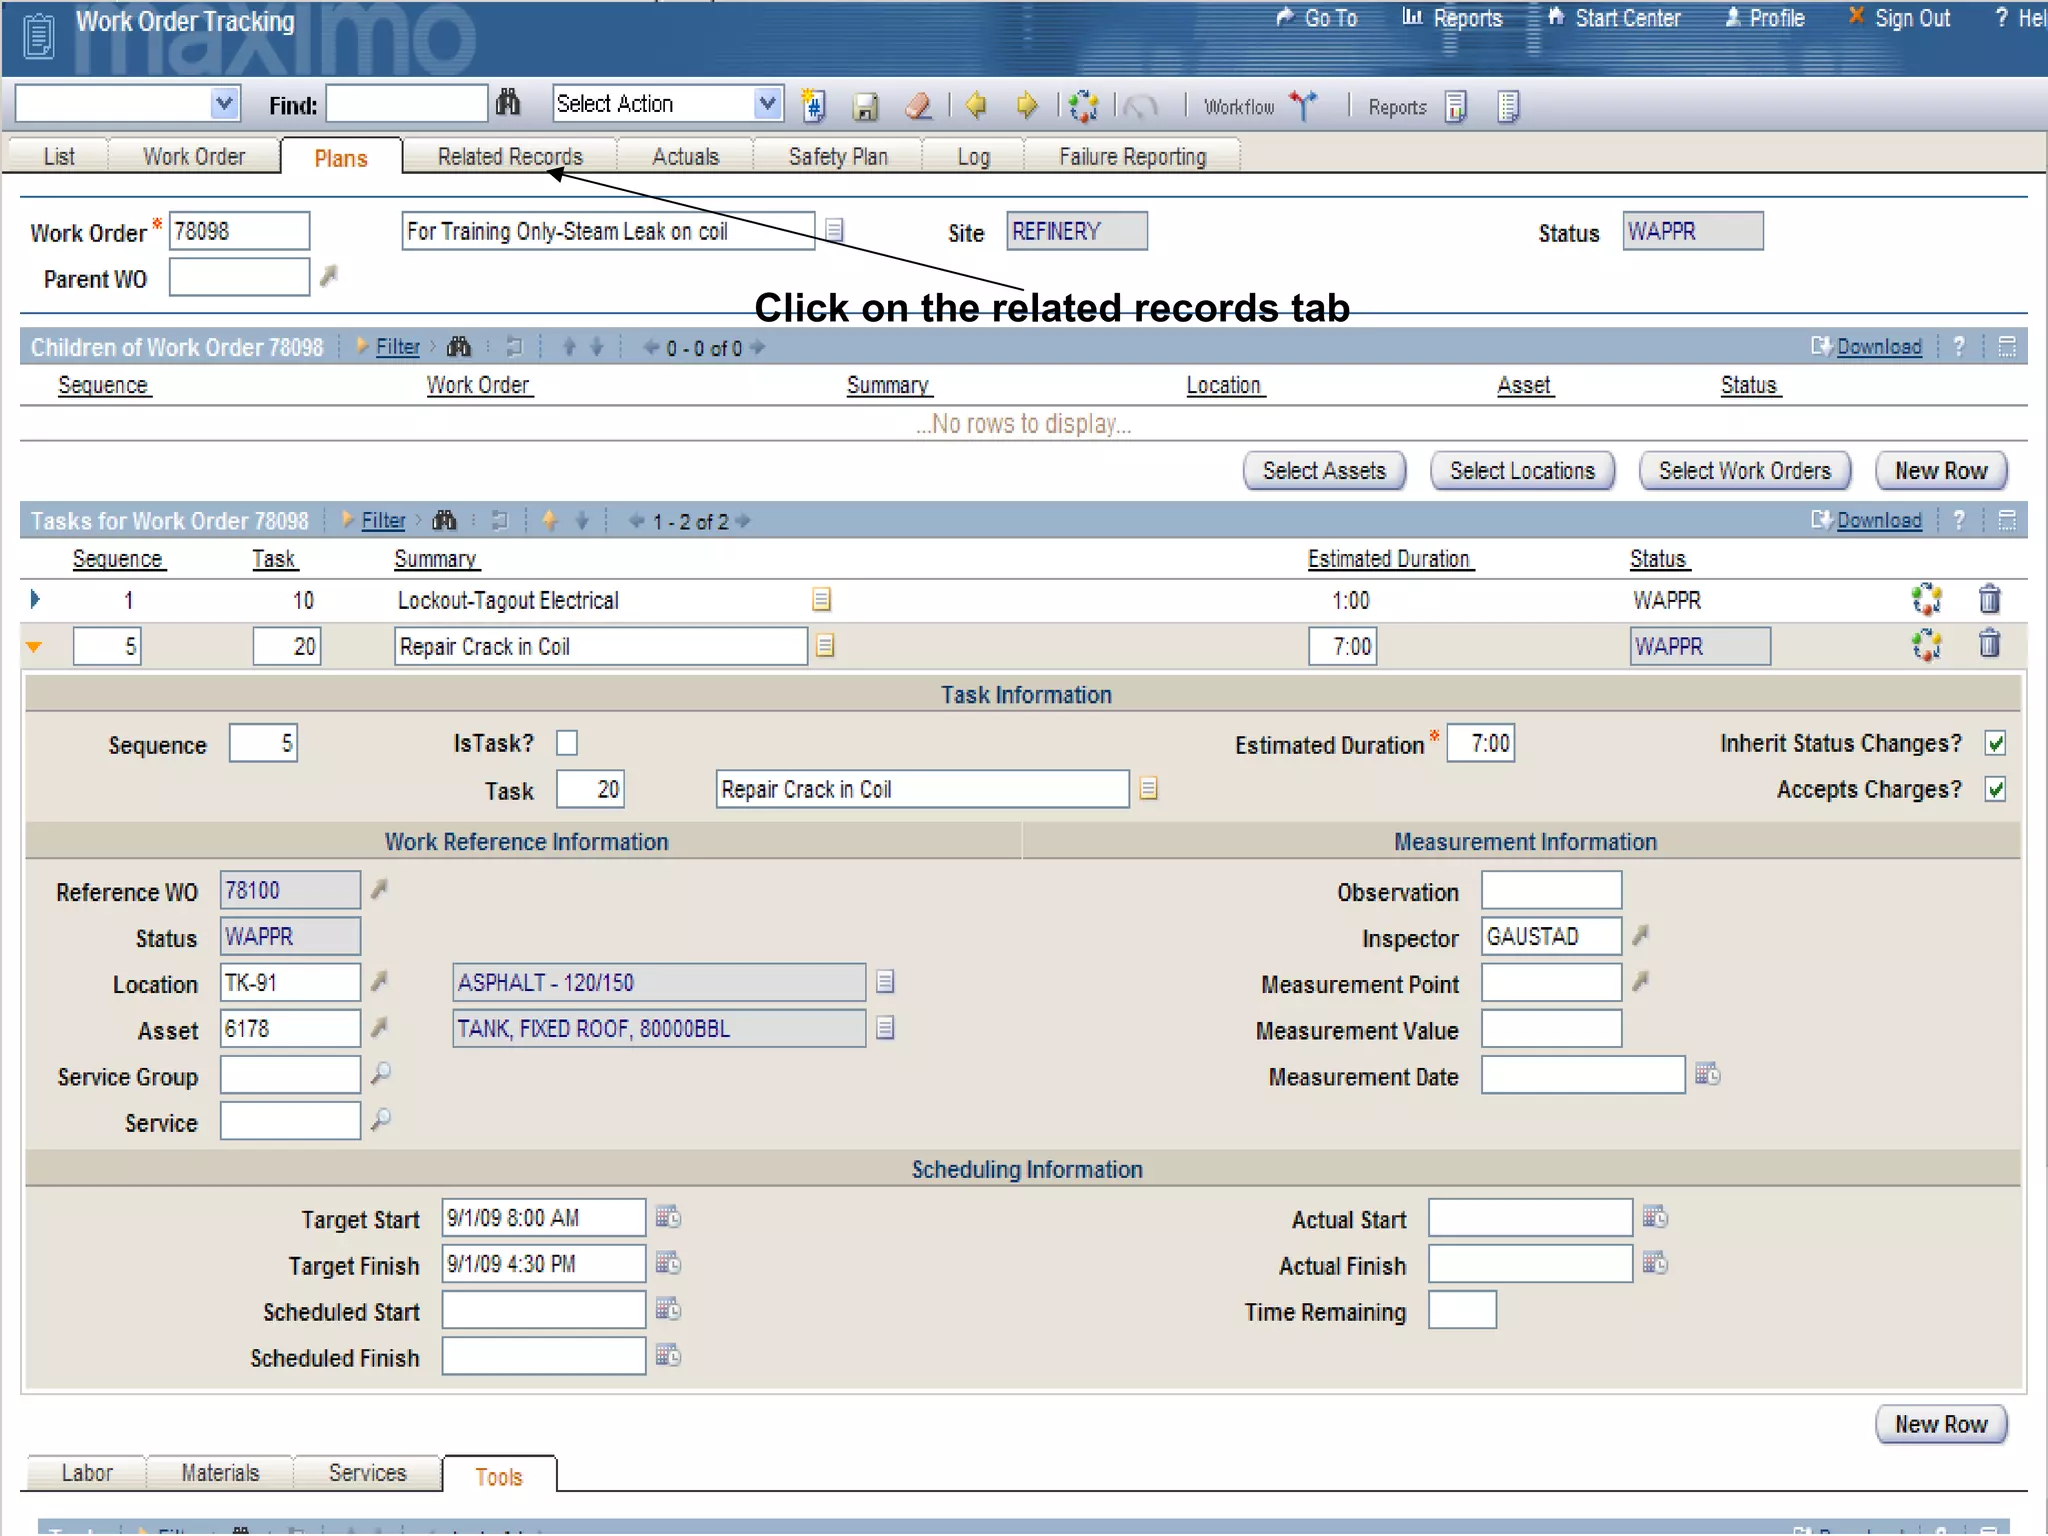Viewport: 2048px width, 1536px height.
Task: Expand the Lockout-Tagout Electrical task row
Action: pyautogui.click(x=35, y=599)
